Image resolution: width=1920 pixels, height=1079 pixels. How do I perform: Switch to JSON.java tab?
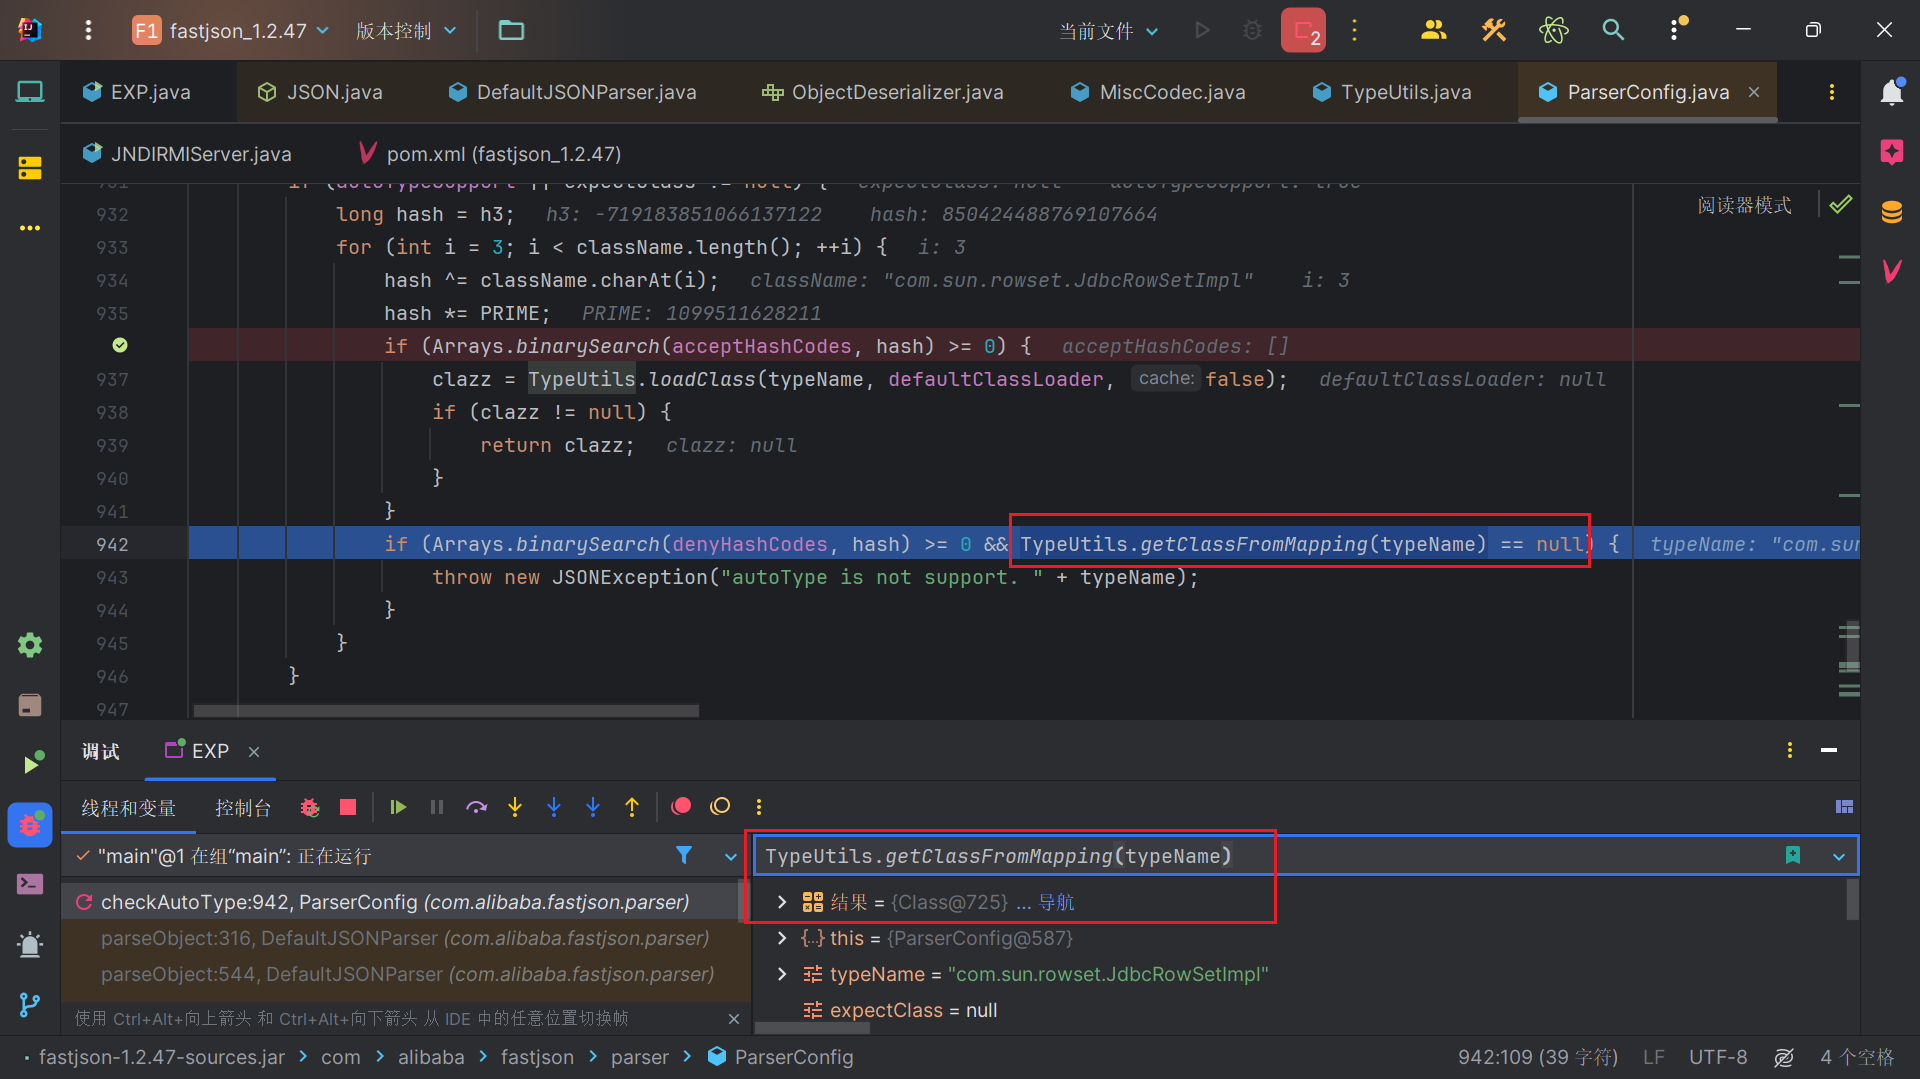pyautogui.click(x=320, y=92)
